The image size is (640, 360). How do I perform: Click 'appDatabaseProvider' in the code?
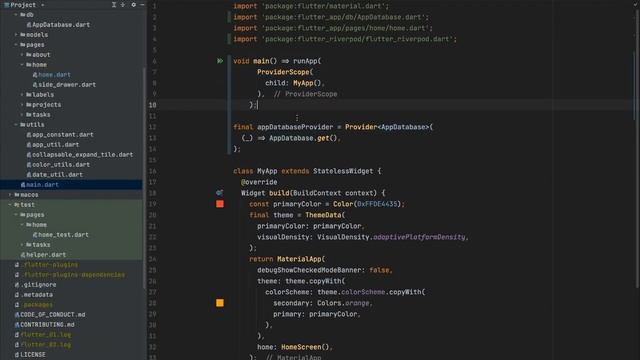[x=295, y=127]
